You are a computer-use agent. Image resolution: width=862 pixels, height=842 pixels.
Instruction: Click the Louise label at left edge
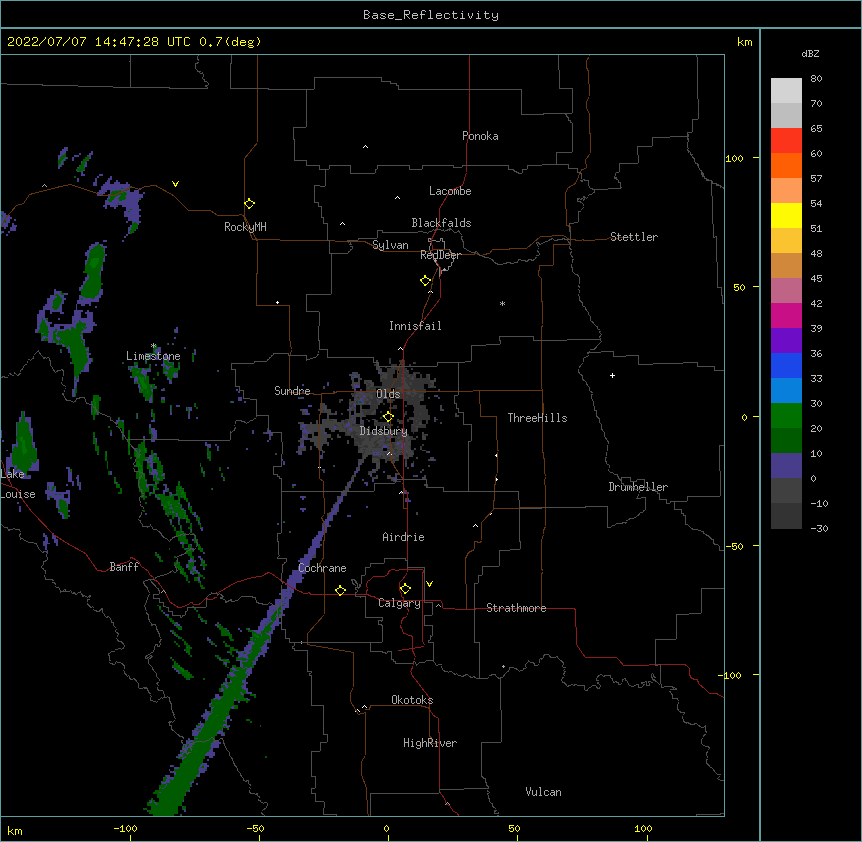coord(18,494)
